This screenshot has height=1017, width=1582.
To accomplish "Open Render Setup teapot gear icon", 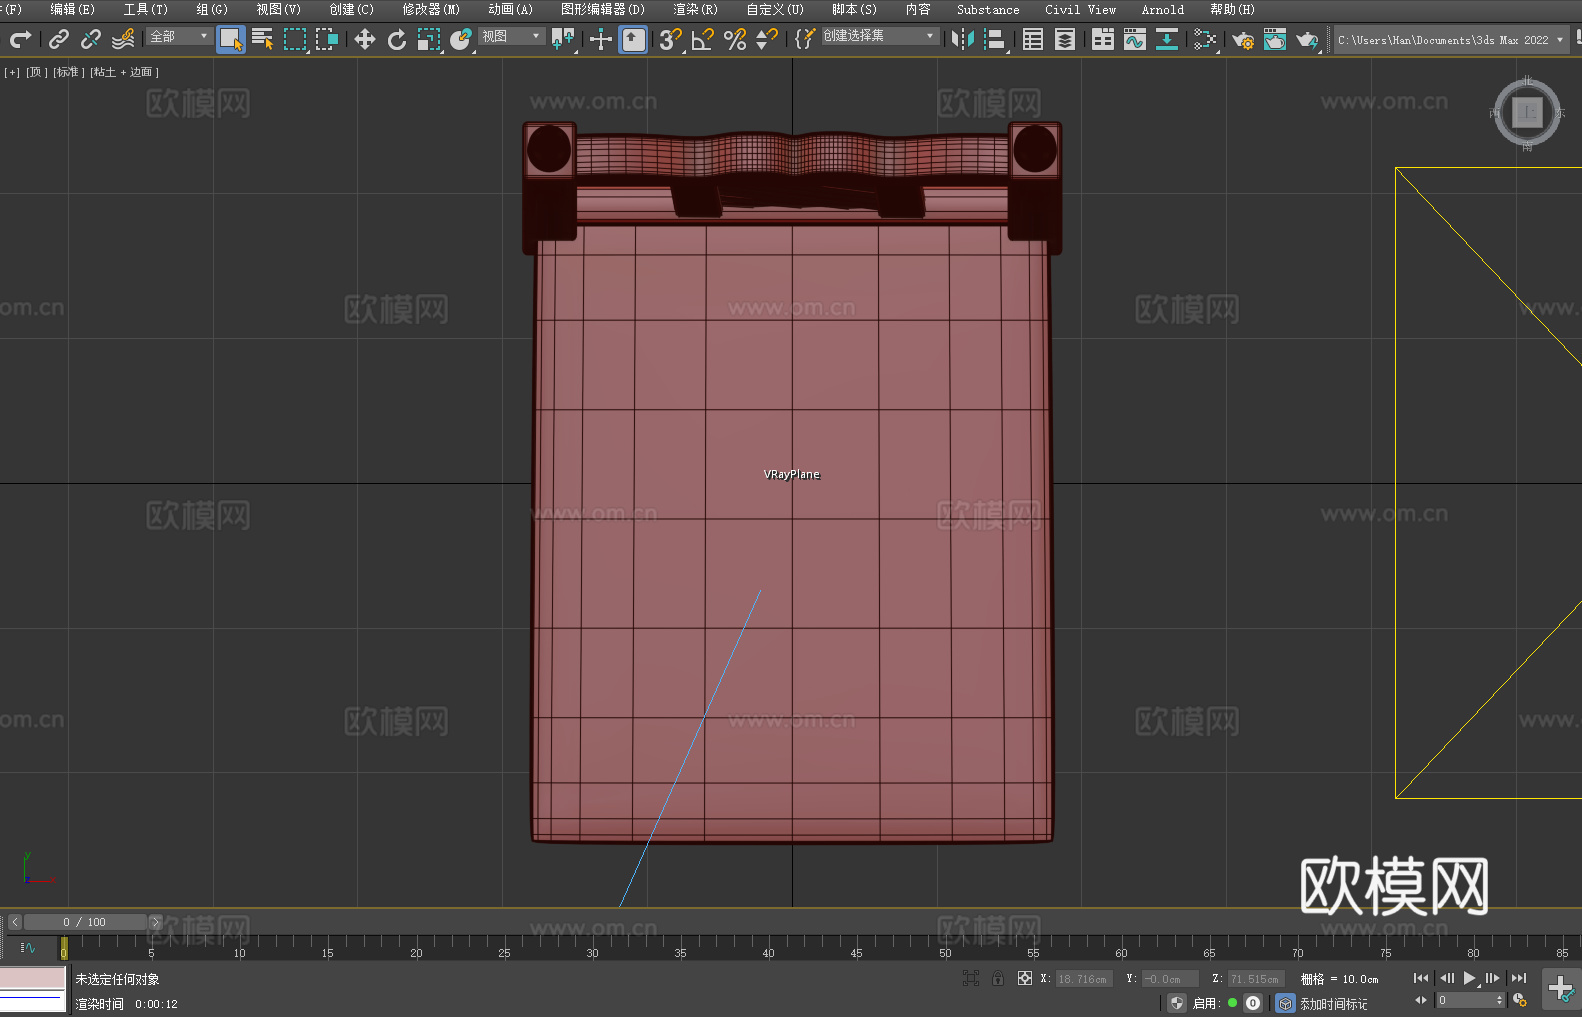I will pyautogui.click(x=1243, y=39).
